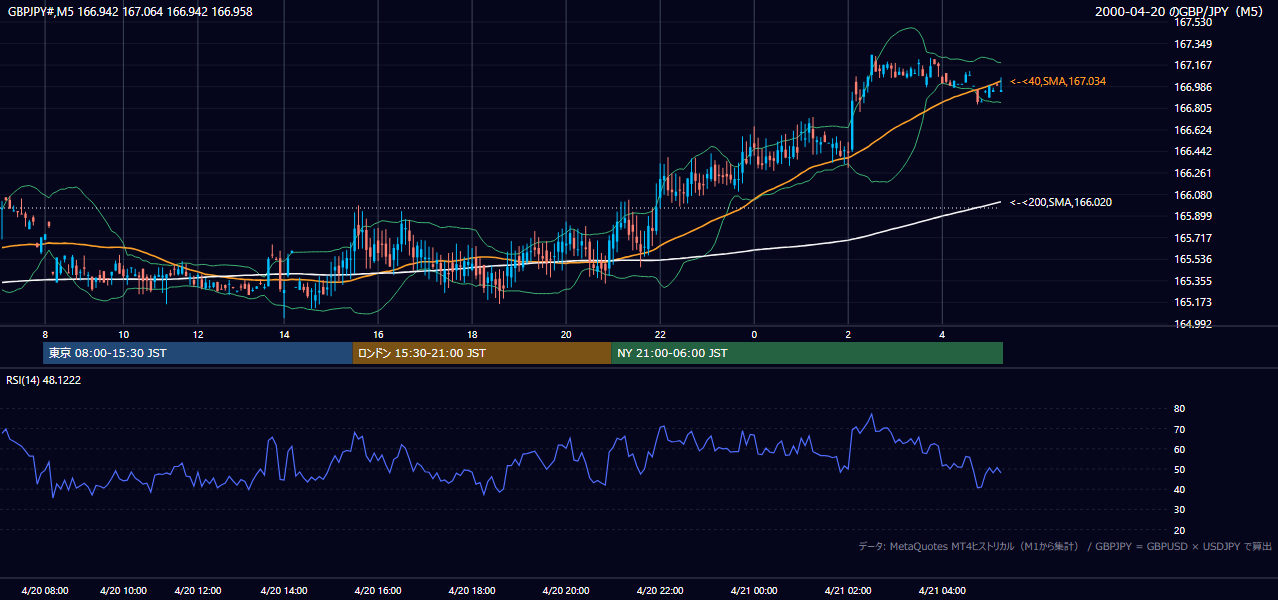Click hour tick '22' under price chart
Image resolution: width=1278 pixels, height=600 pixels.
(660, 334)
